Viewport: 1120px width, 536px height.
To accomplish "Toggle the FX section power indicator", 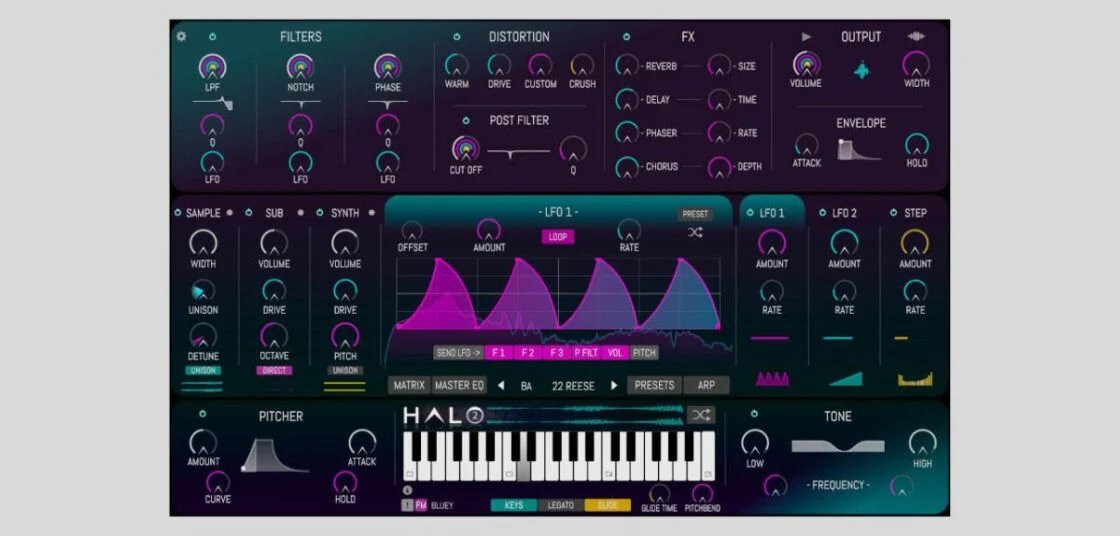I will (x=626, y=37).
